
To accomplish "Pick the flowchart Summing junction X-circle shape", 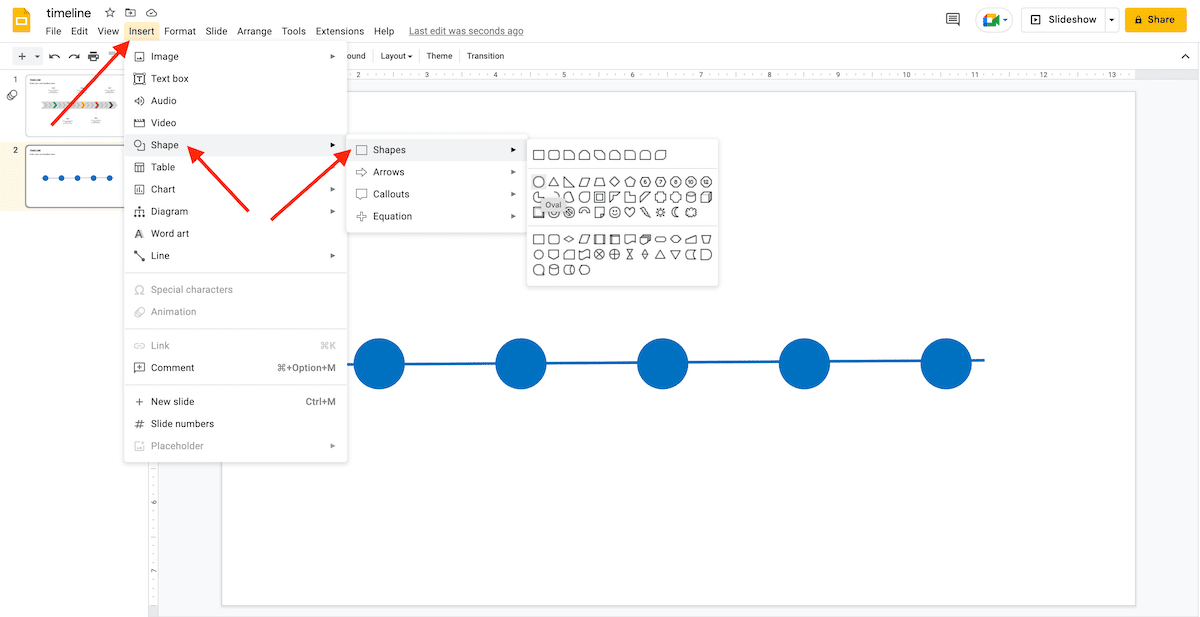I will point(599,254).
